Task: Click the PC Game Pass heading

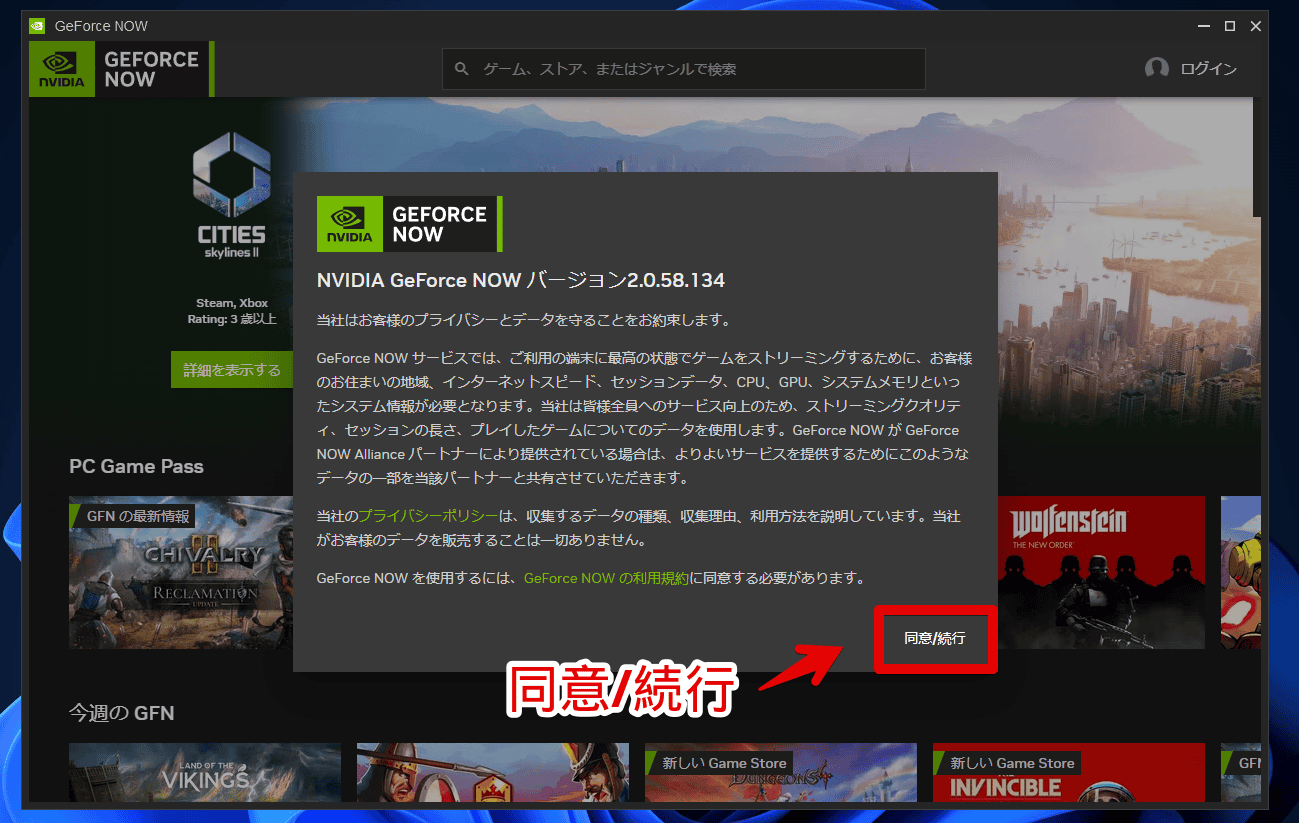Action: pyautogui.click(x=136, y=466)
